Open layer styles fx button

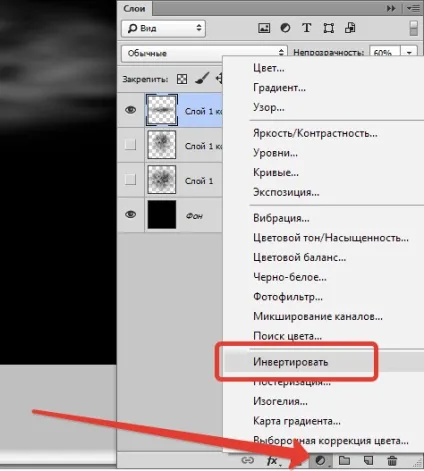click(273, 461)
